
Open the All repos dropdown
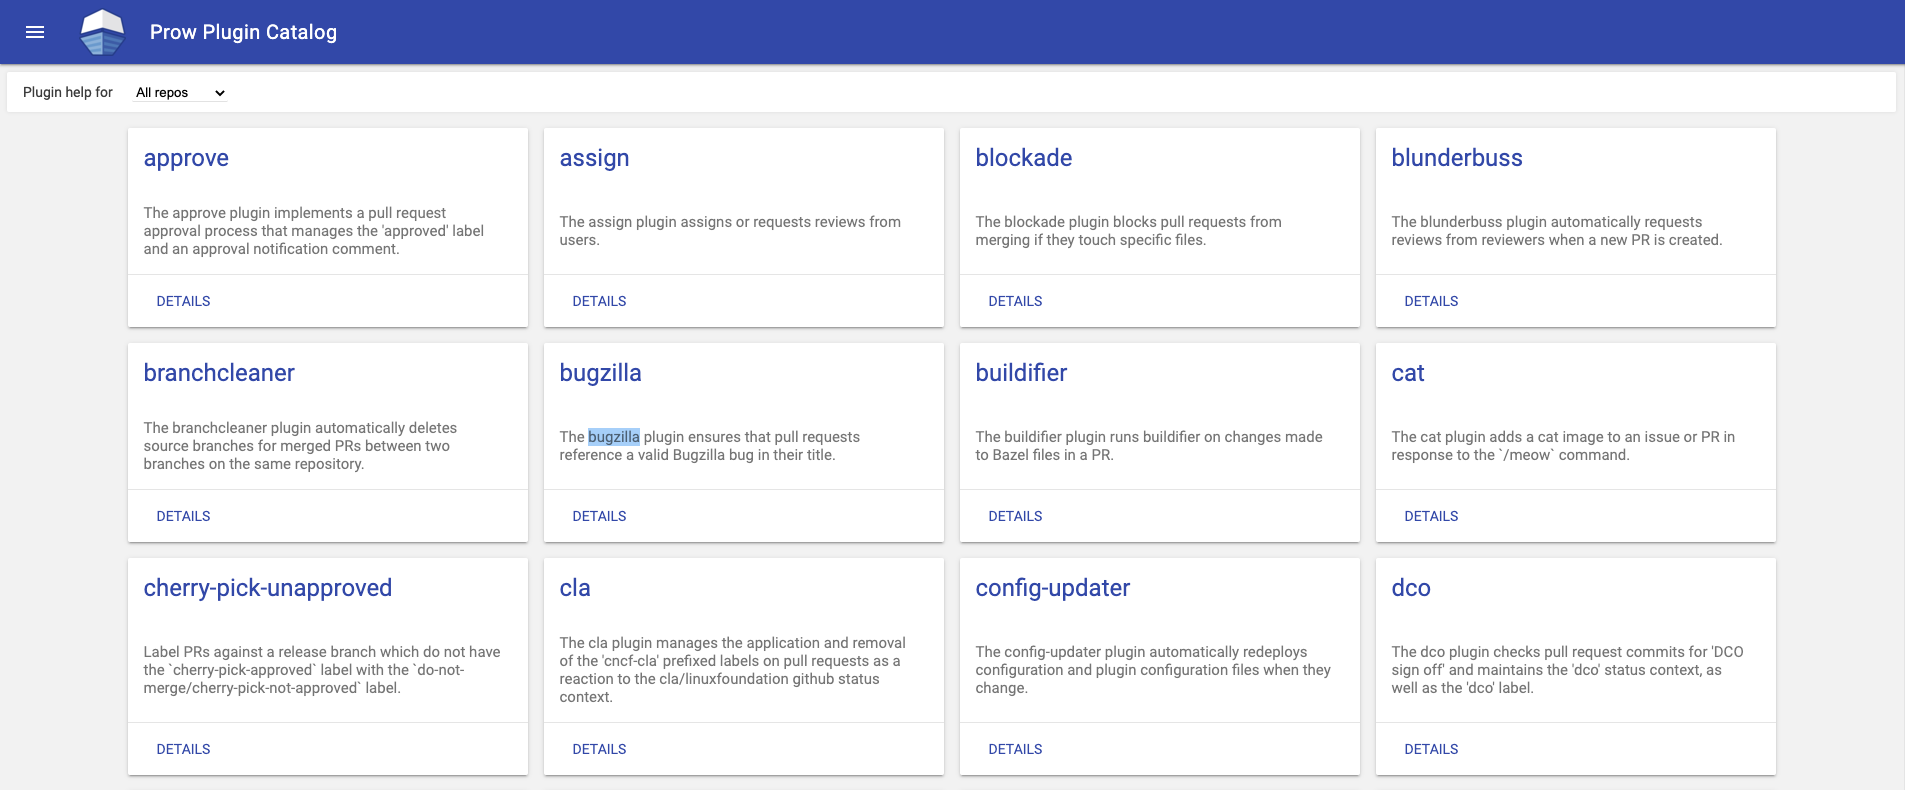point(178,92)
